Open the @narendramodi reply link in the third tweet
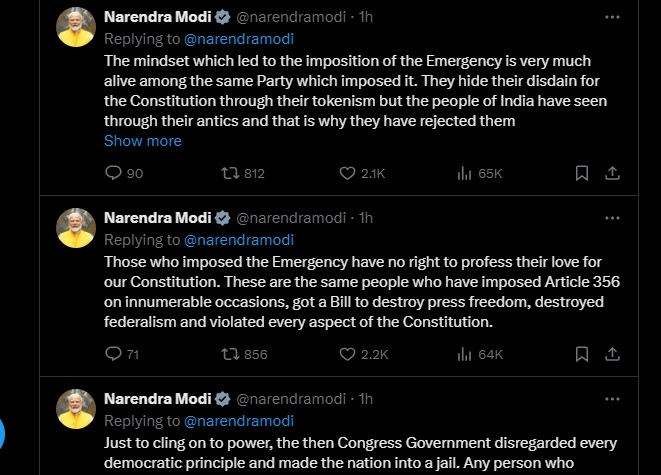The height and width of the screenshot is (475, 661). pos(238,420)
